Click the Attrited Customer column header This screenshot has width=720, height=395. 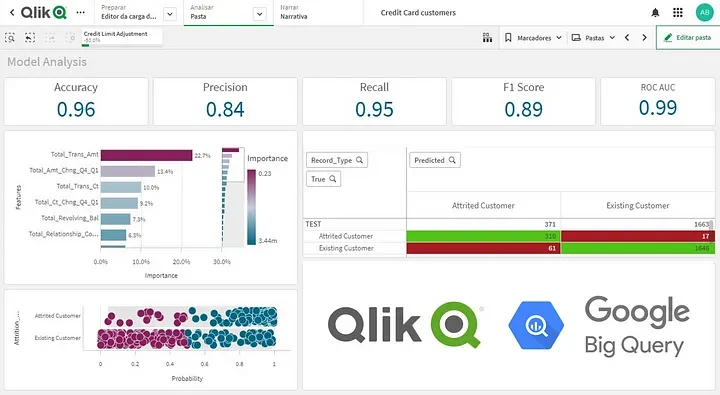pos(483,205)
